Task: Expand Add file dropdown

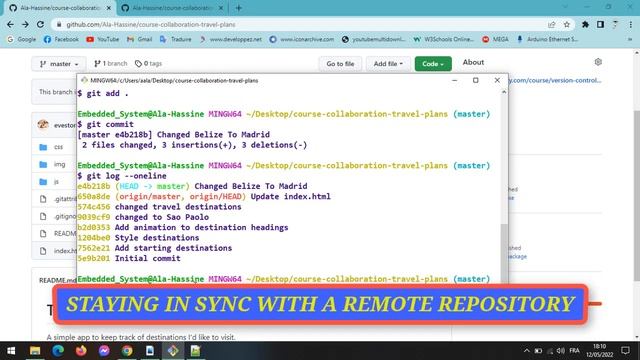Action: click(388, 64)
